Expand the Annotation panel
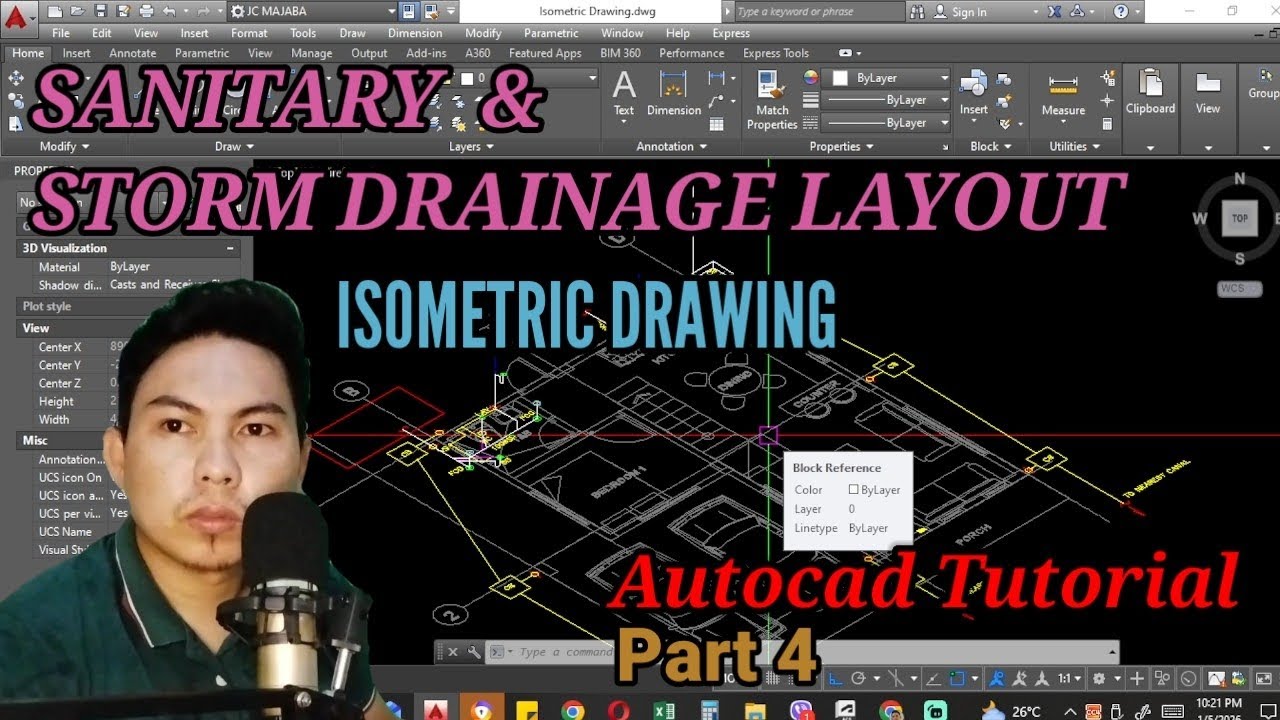Screen dimensions: 1280x720 tap(671, 146)
